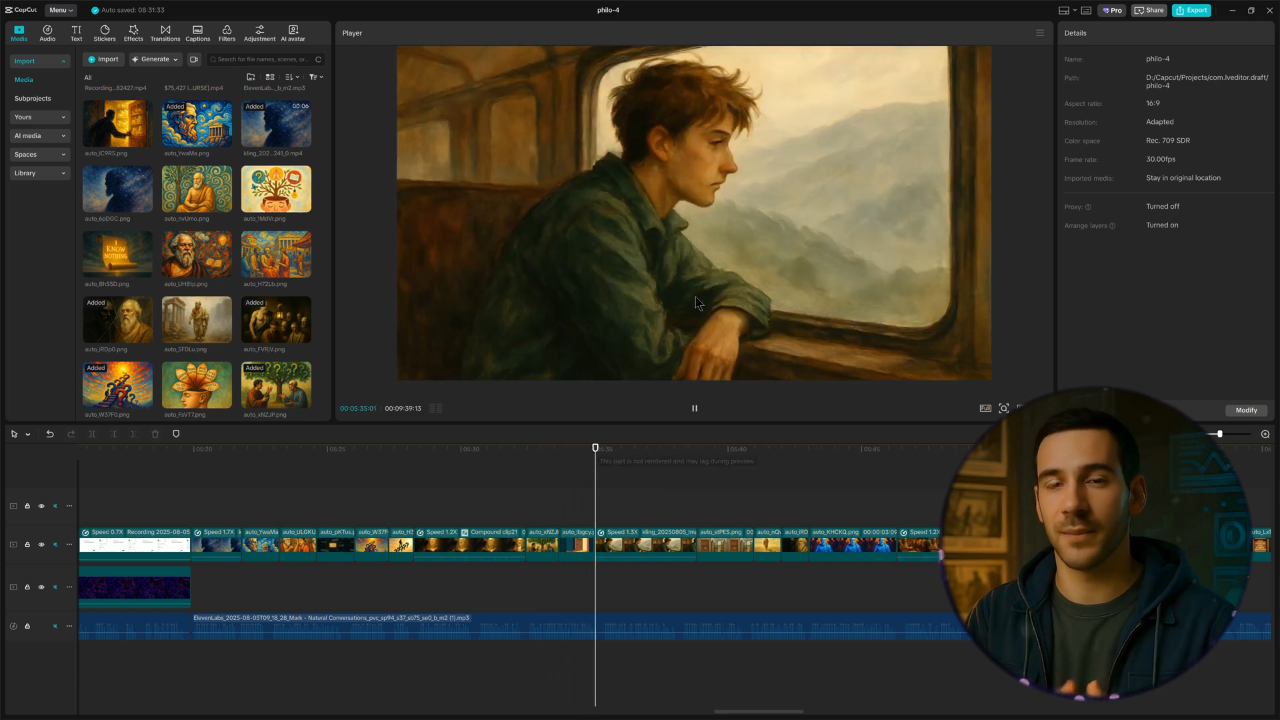Viewport: 1280px width, 720px height.
Task: Collapse the Import section in sidebar
Action: 40,61
